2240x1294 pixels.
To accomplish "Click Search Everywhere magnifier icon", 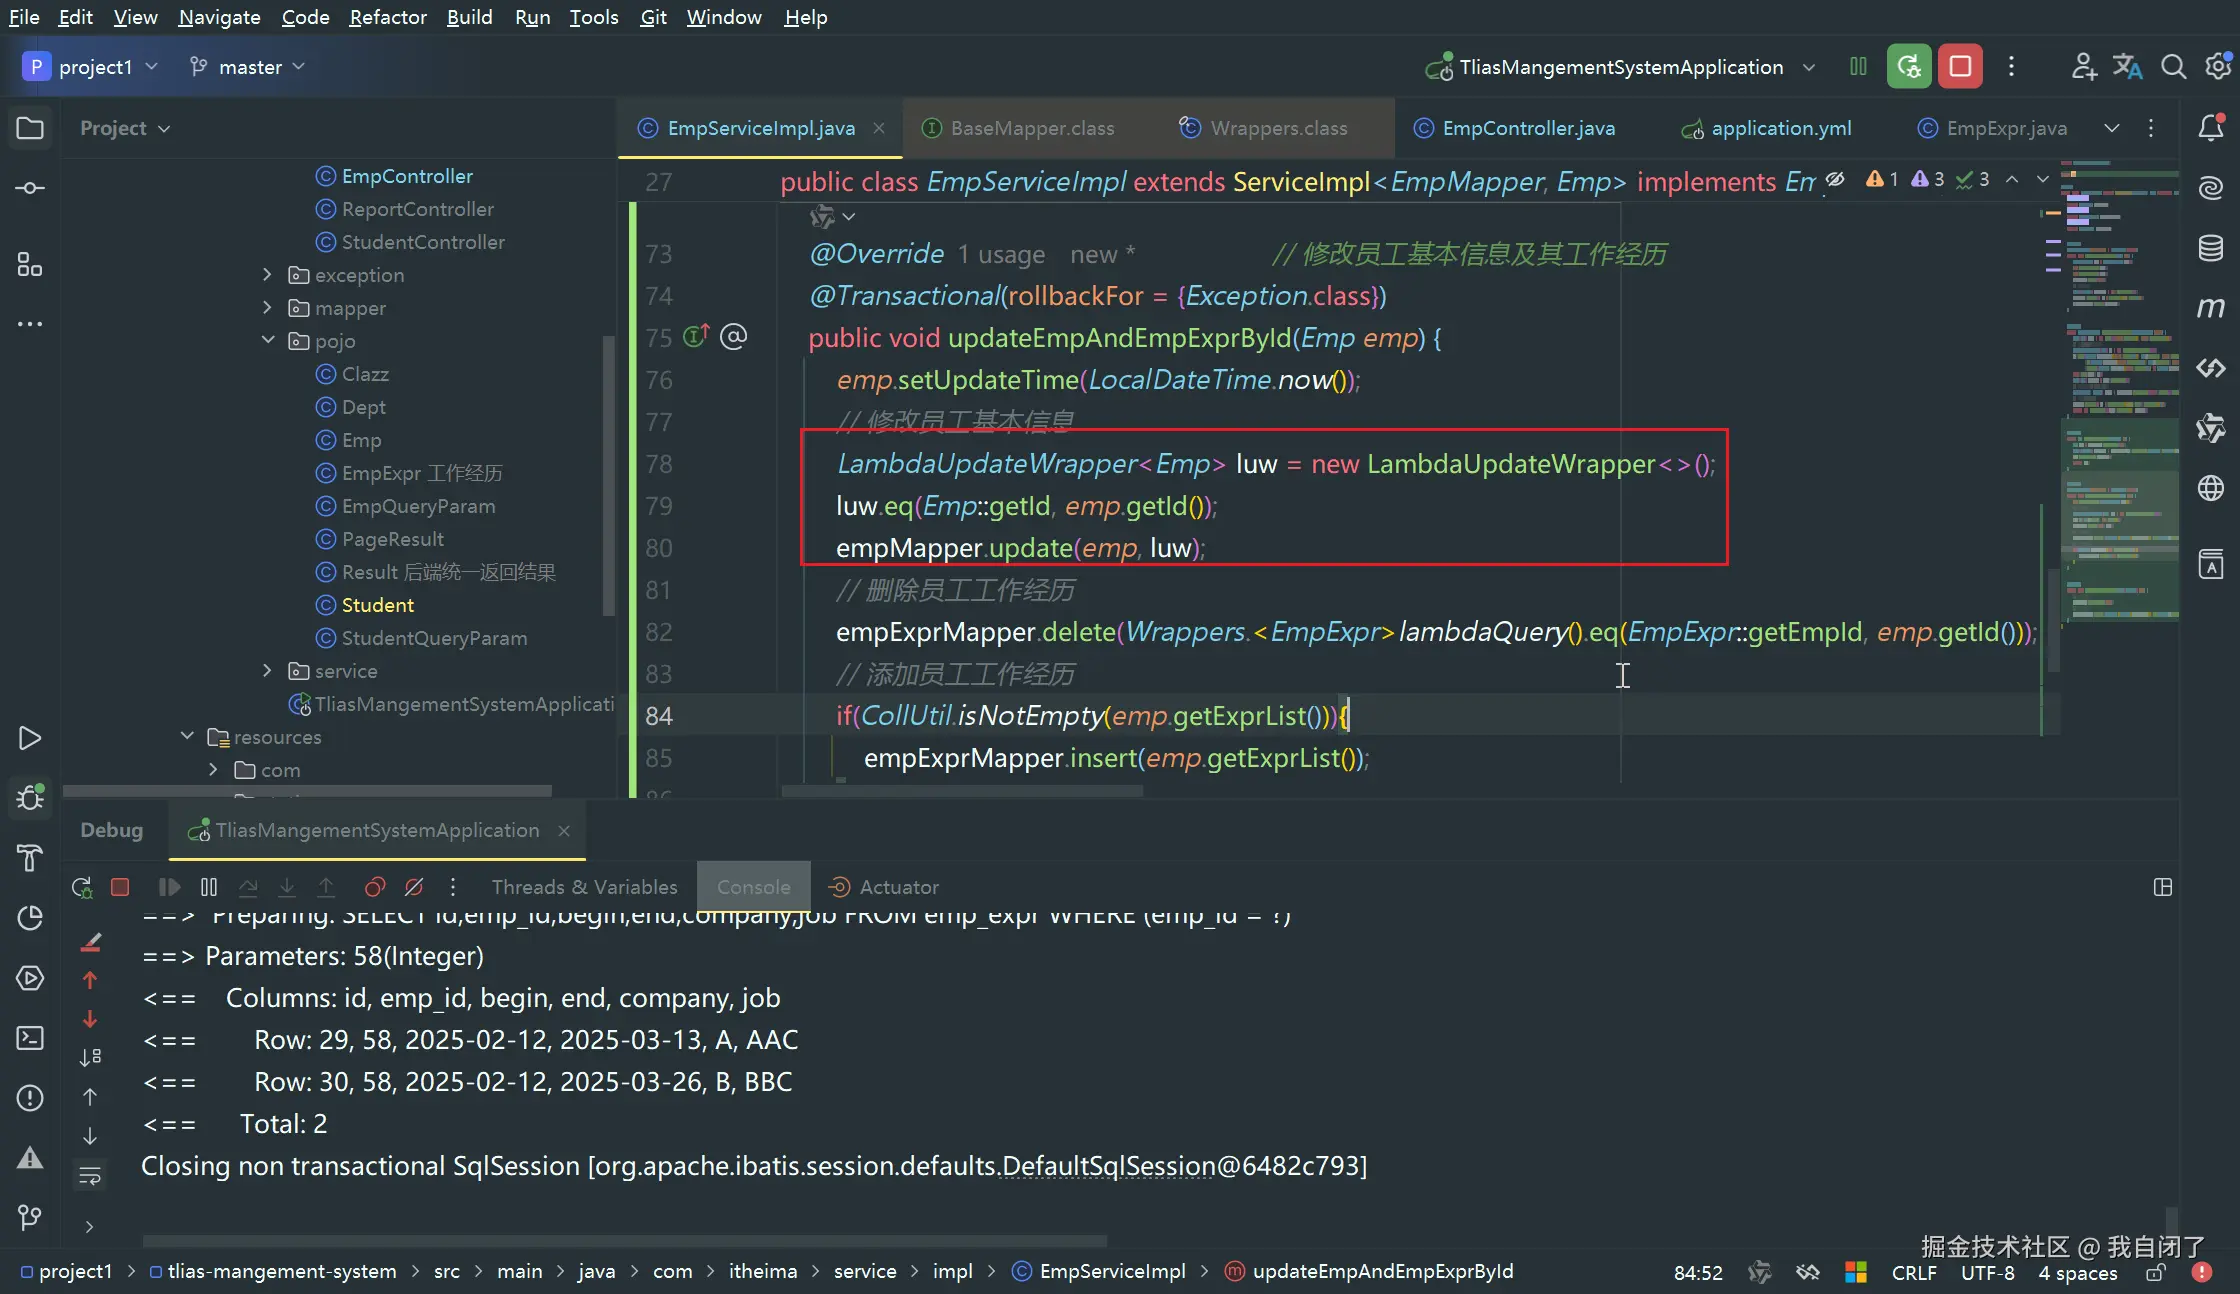I will (2173, 67).
